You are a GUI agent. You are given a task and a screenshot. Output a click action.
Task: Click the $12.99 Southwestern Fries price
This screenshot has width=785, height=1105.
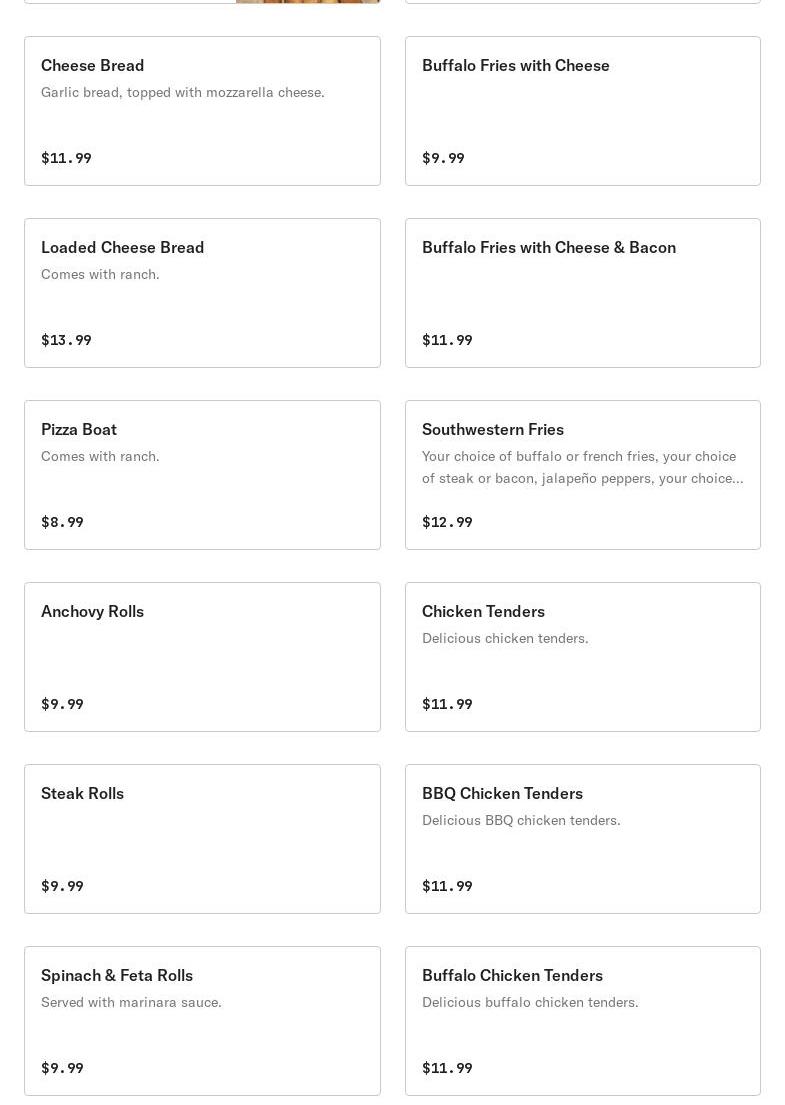click(447, 521)
